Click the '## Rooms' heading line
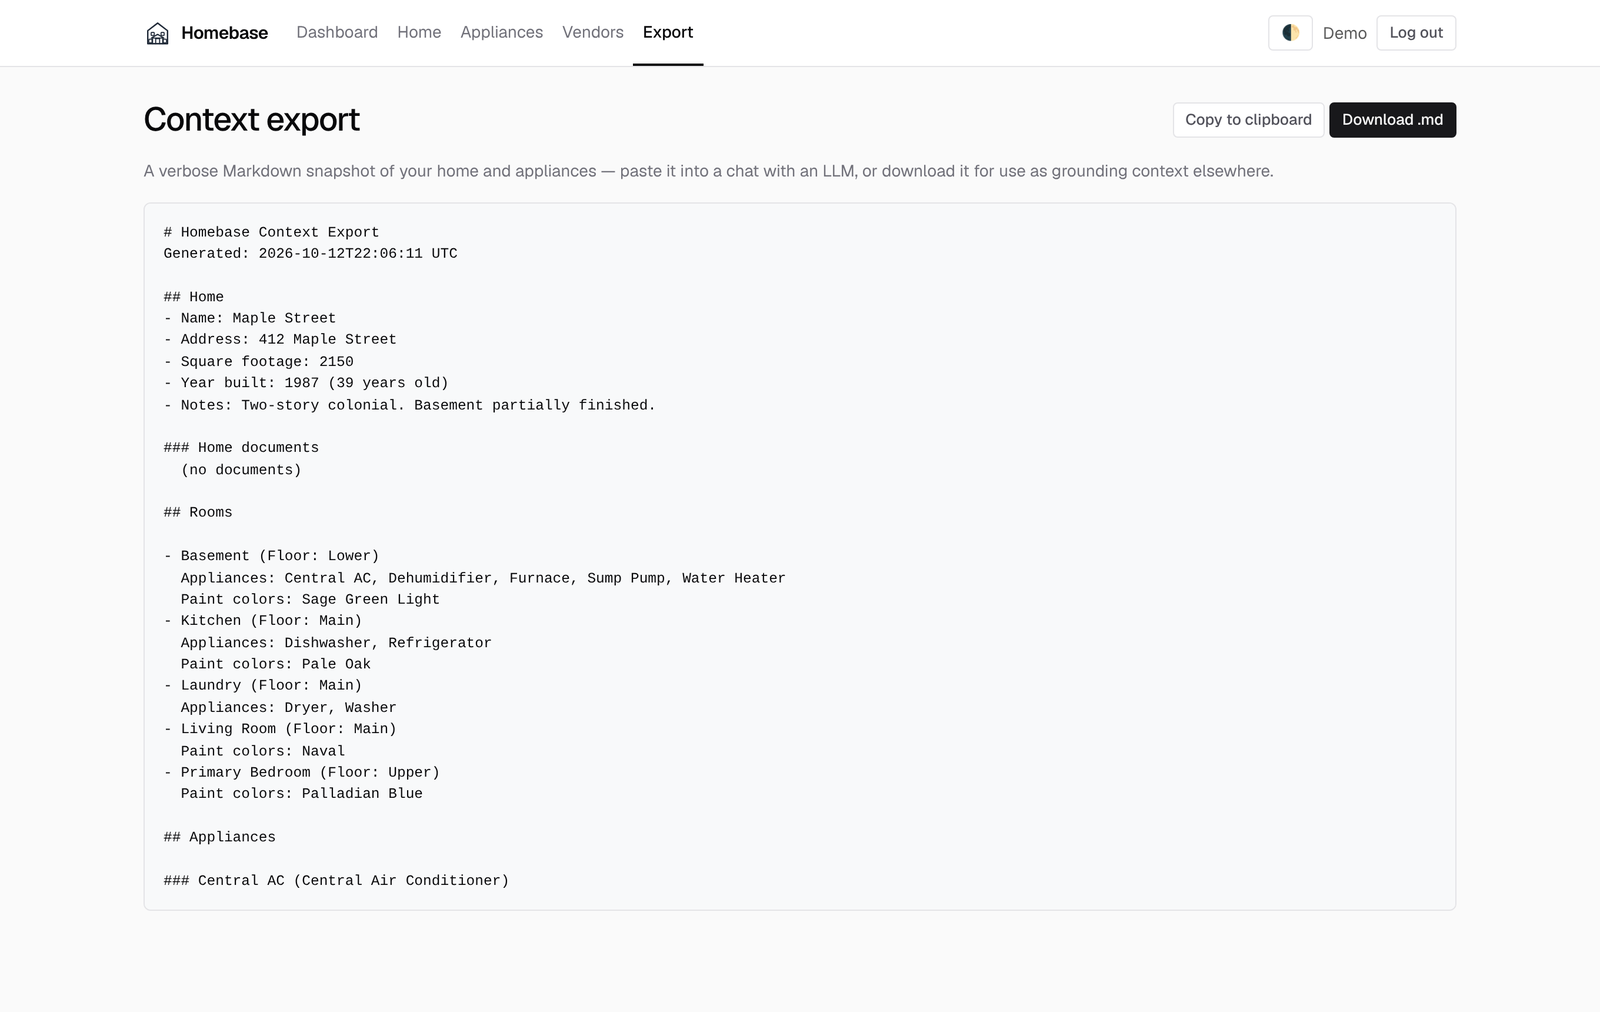 198,512
